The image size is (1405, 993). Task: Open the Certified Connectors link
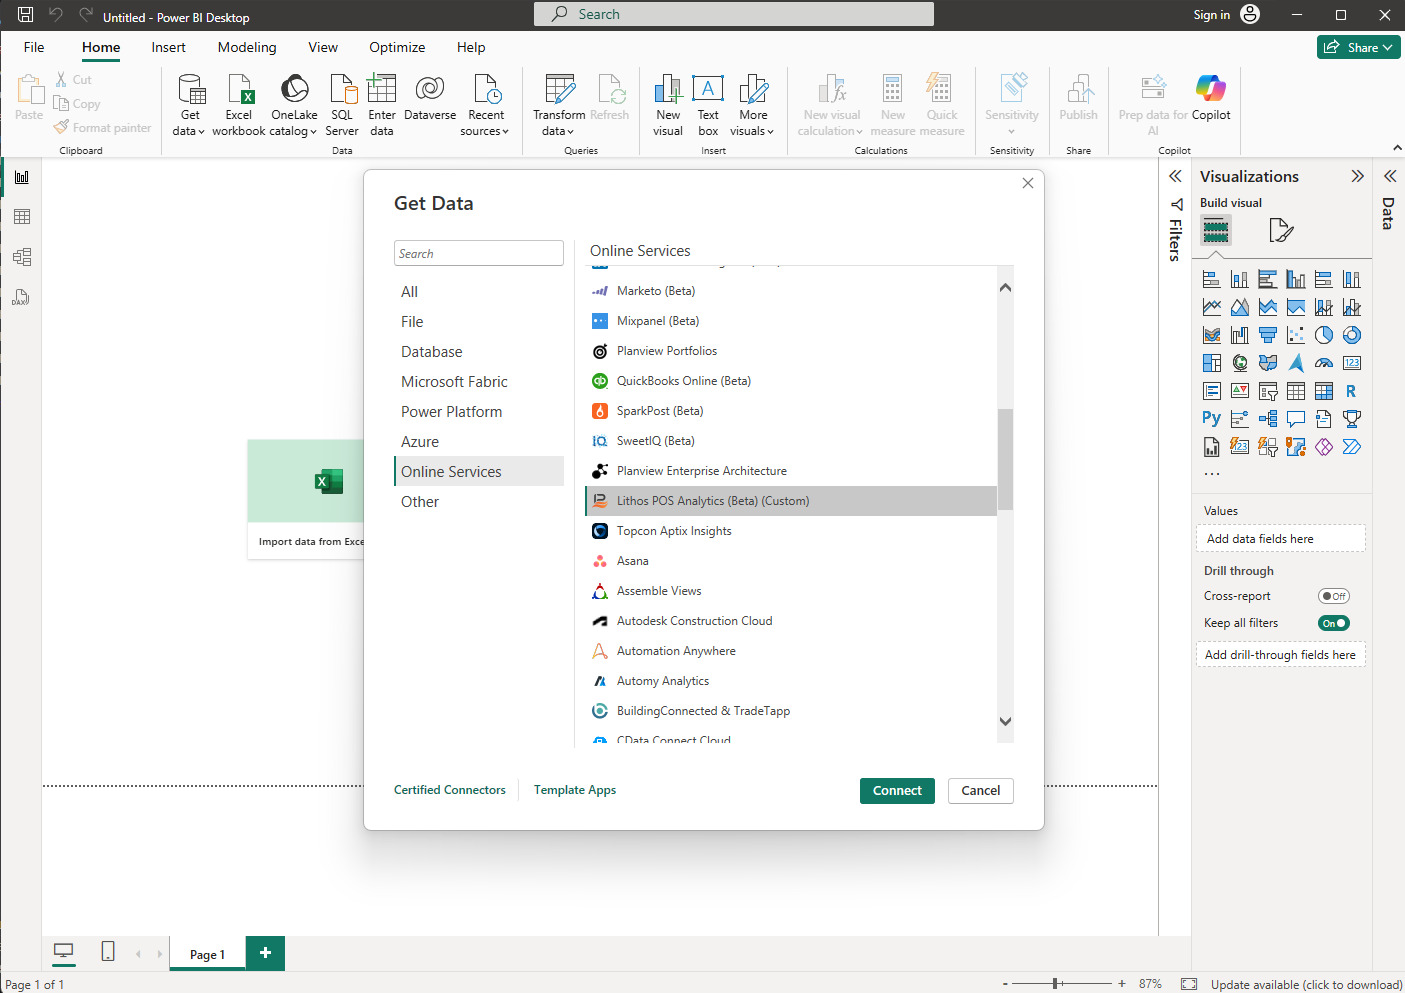pyautogui.click(x=450, y=790)
